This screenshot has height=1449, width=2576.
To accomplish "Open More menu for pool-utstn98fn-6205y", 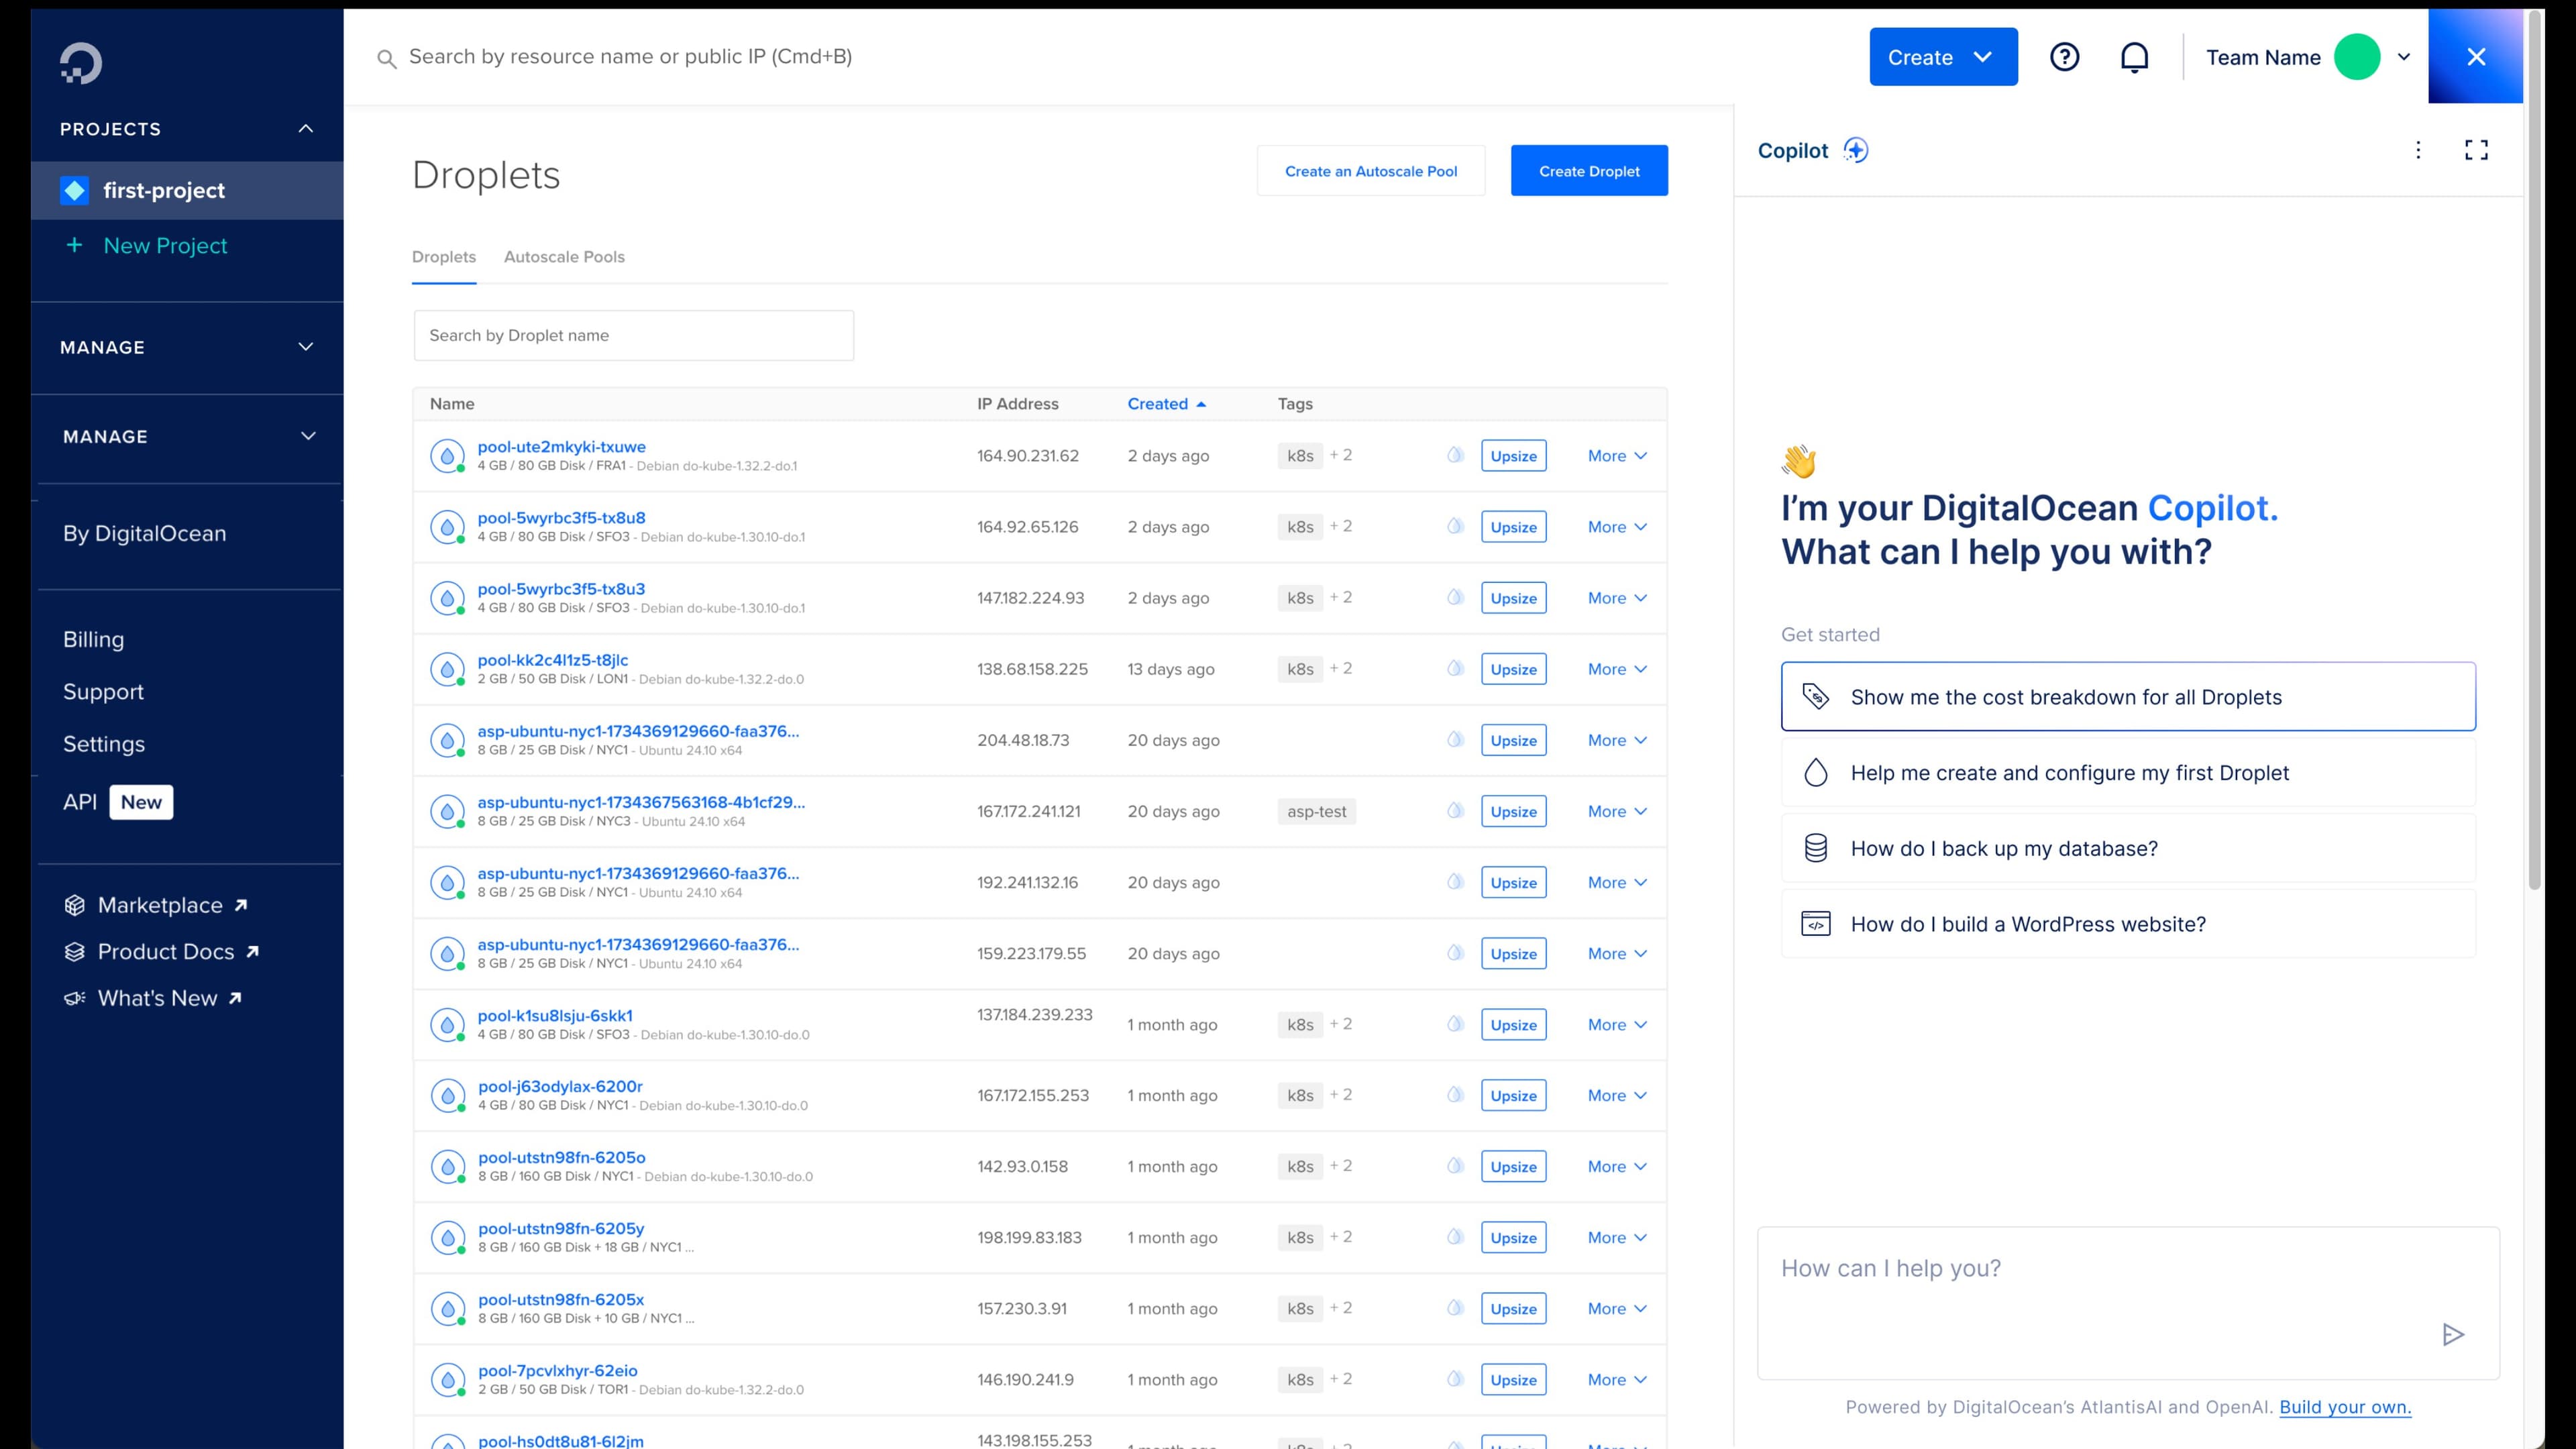I will click(x=1616, y=1237).
